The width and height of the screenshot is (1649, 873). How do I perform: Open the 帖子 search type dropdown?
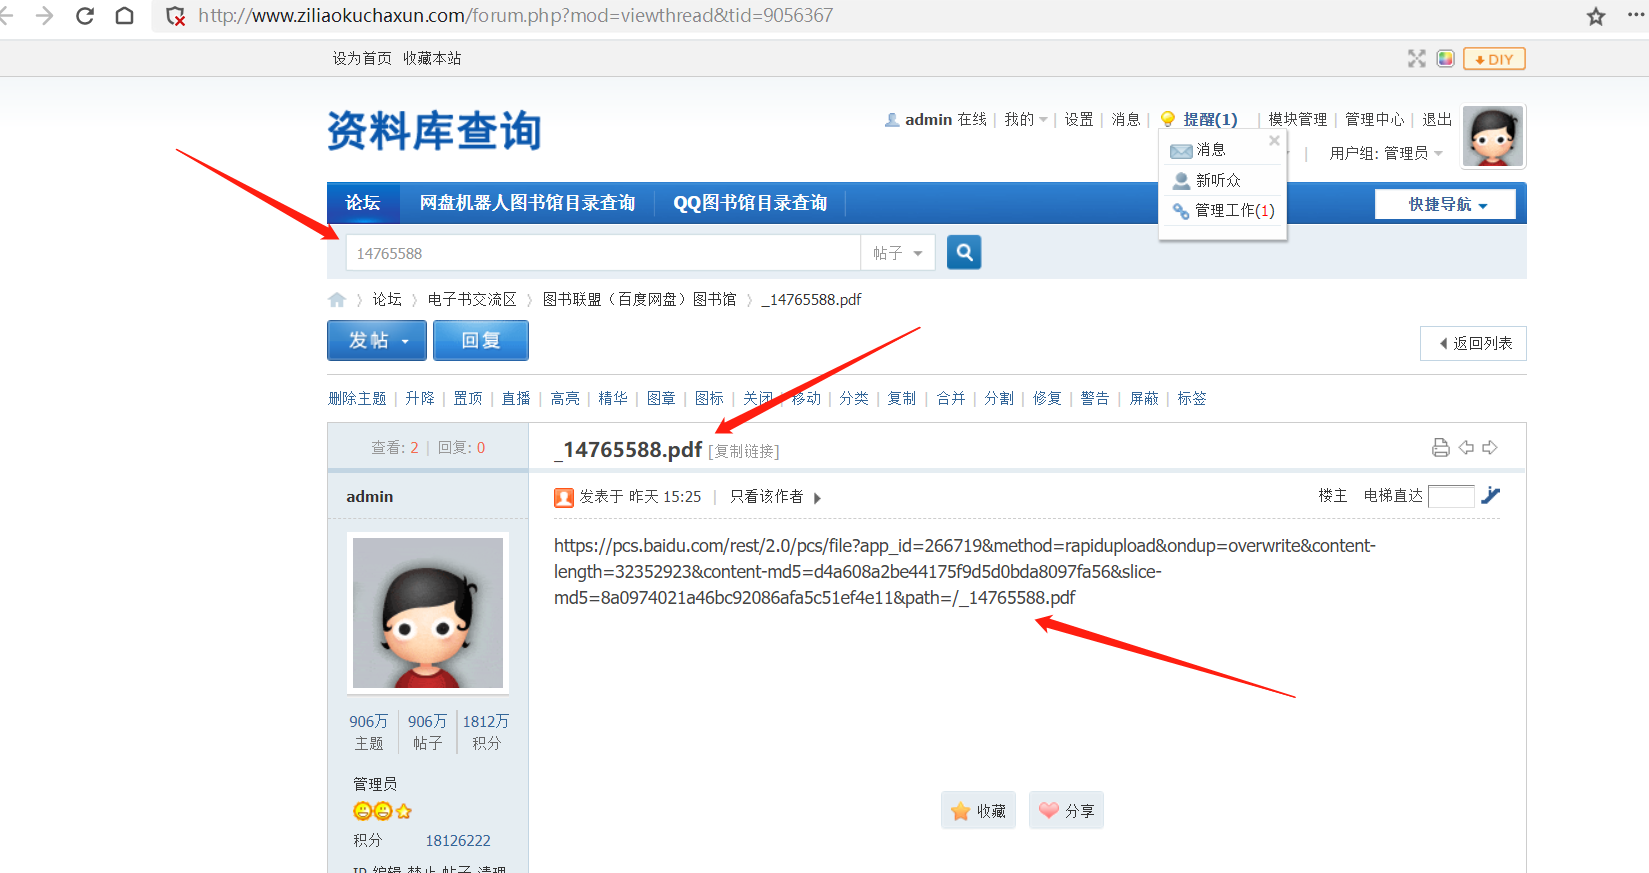(897, 253)
